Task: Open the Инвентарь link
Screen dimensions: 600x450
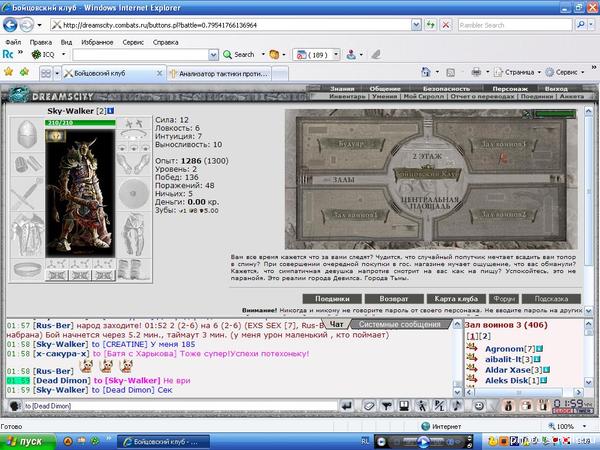Action: [x=347, y=96]
